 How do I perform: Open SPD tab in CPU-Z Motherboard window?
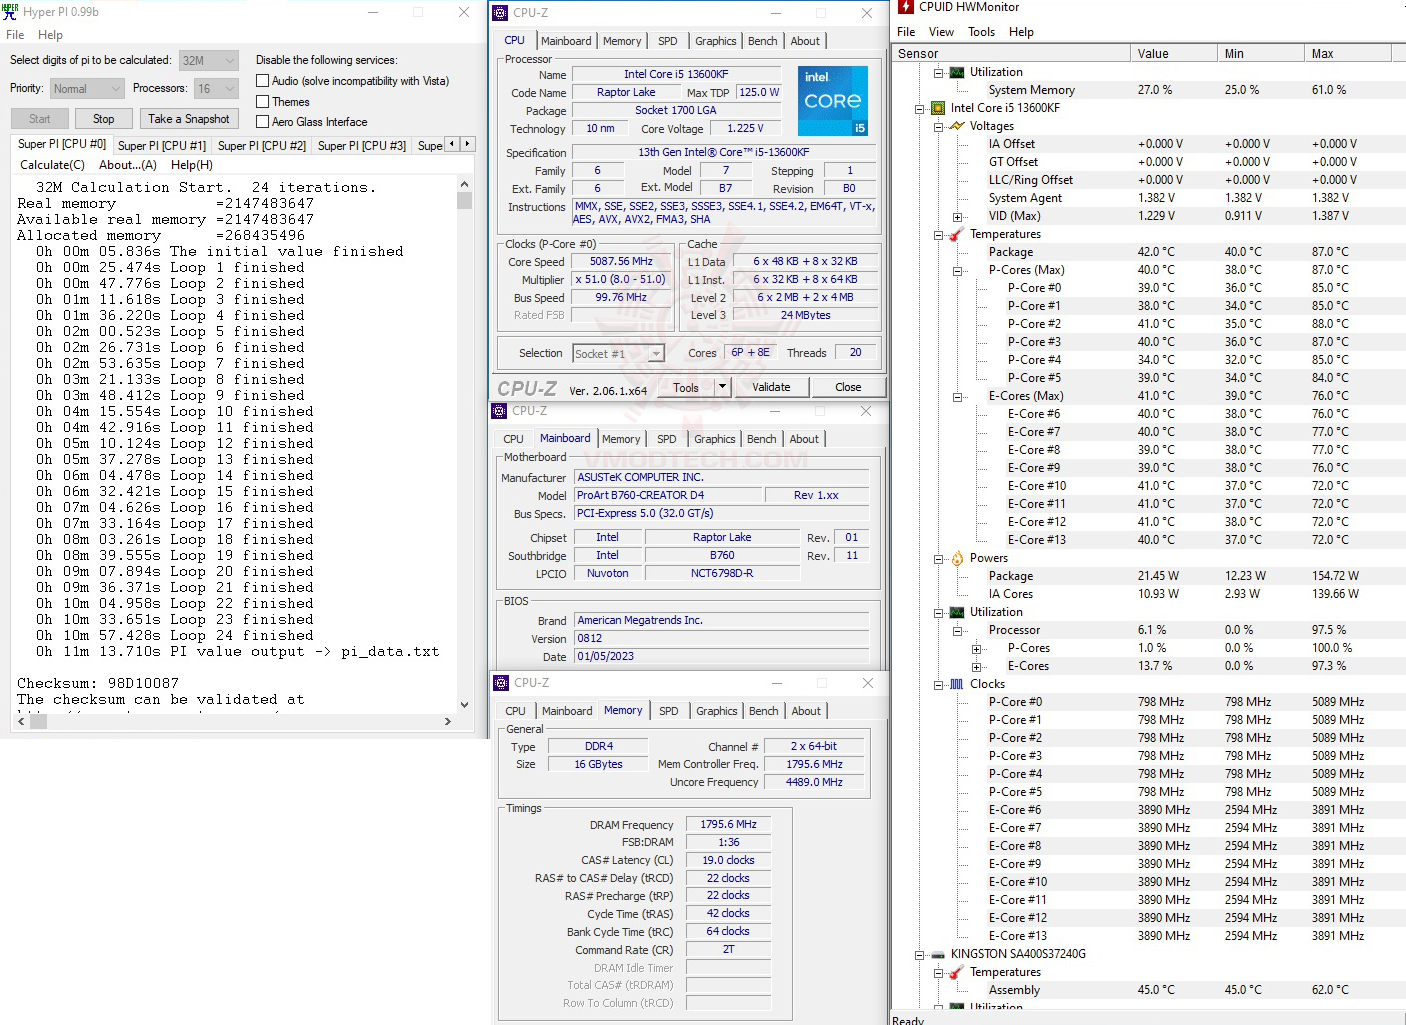(667, 439)
